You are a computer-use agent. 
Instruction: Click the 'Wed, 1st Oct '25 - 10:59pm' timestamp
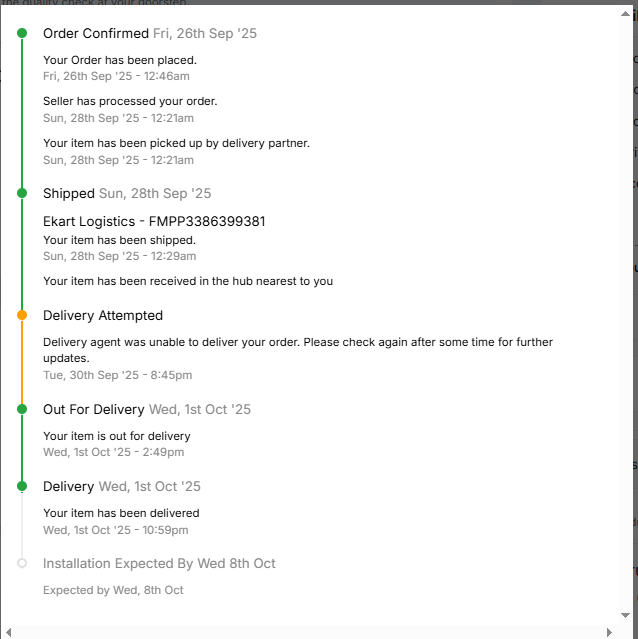(116, 530)
